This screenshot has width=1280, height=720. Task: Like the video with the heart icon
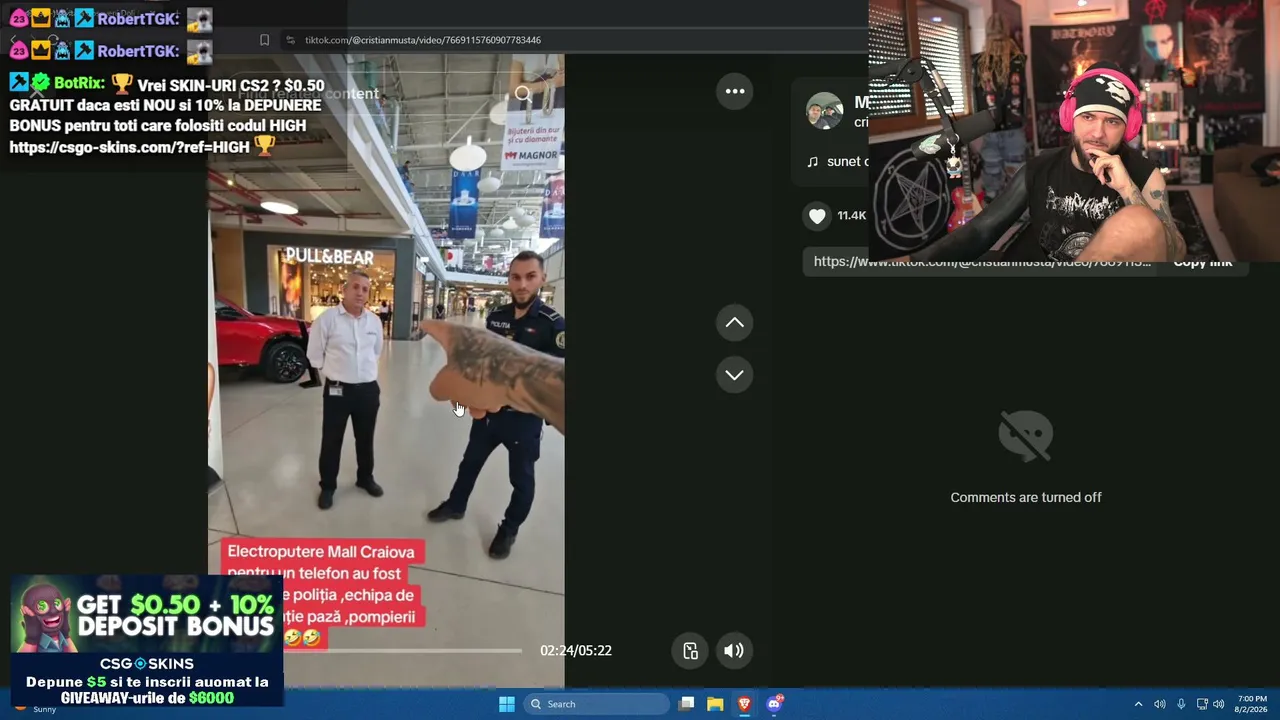[x=817, y=216]
